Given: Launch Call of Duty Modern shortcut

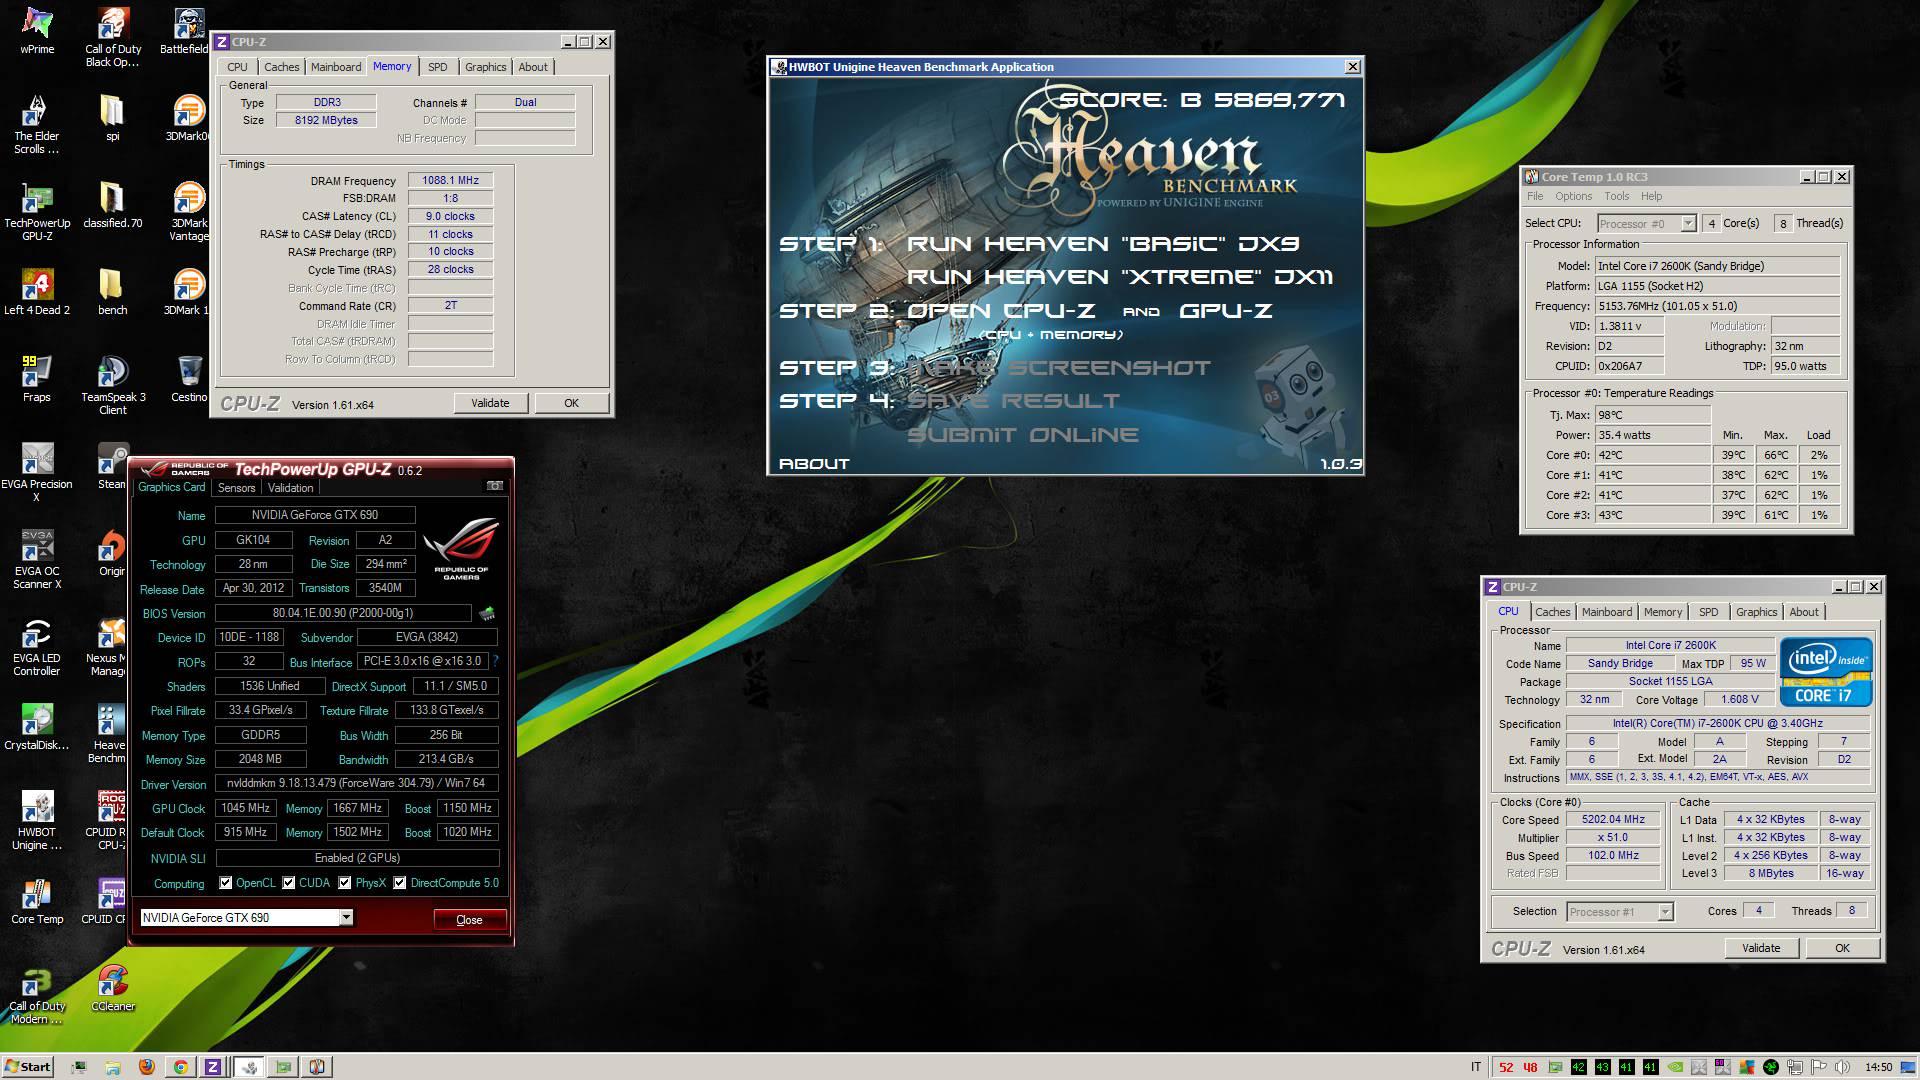Looking at the screenshot, I should coord(37,995).
